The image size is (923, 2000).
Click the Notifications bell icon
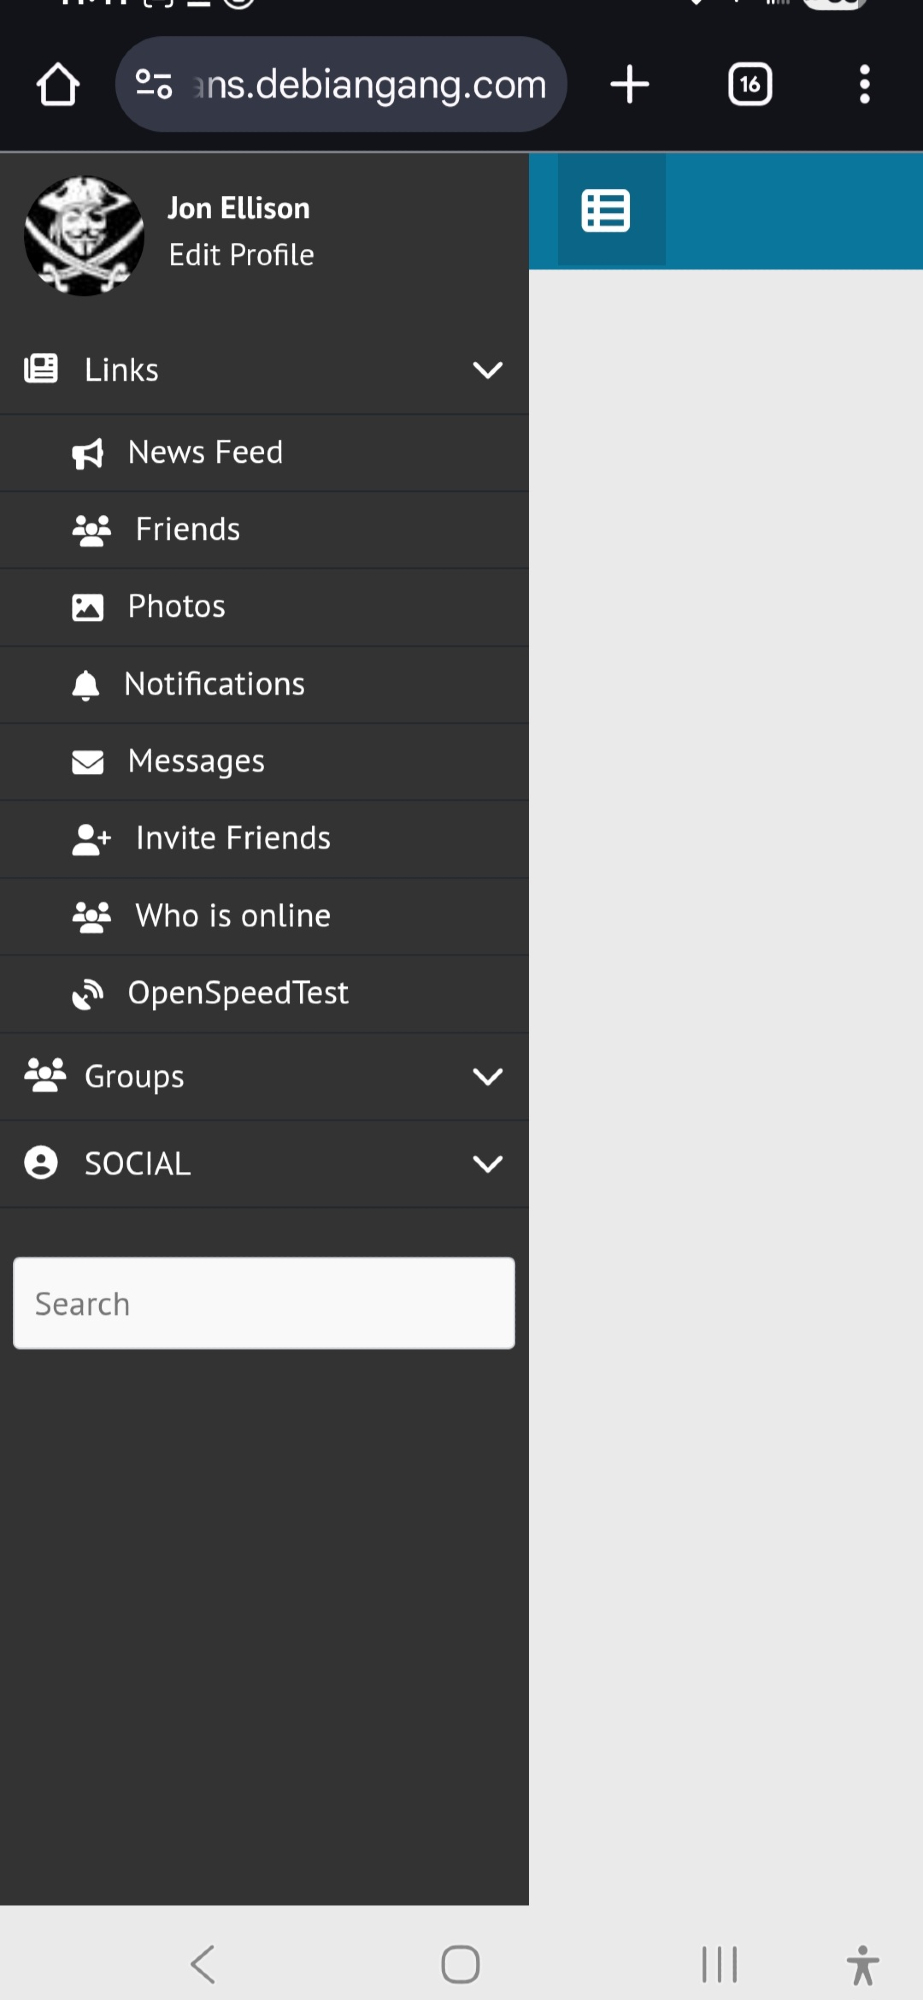(86, 686)
